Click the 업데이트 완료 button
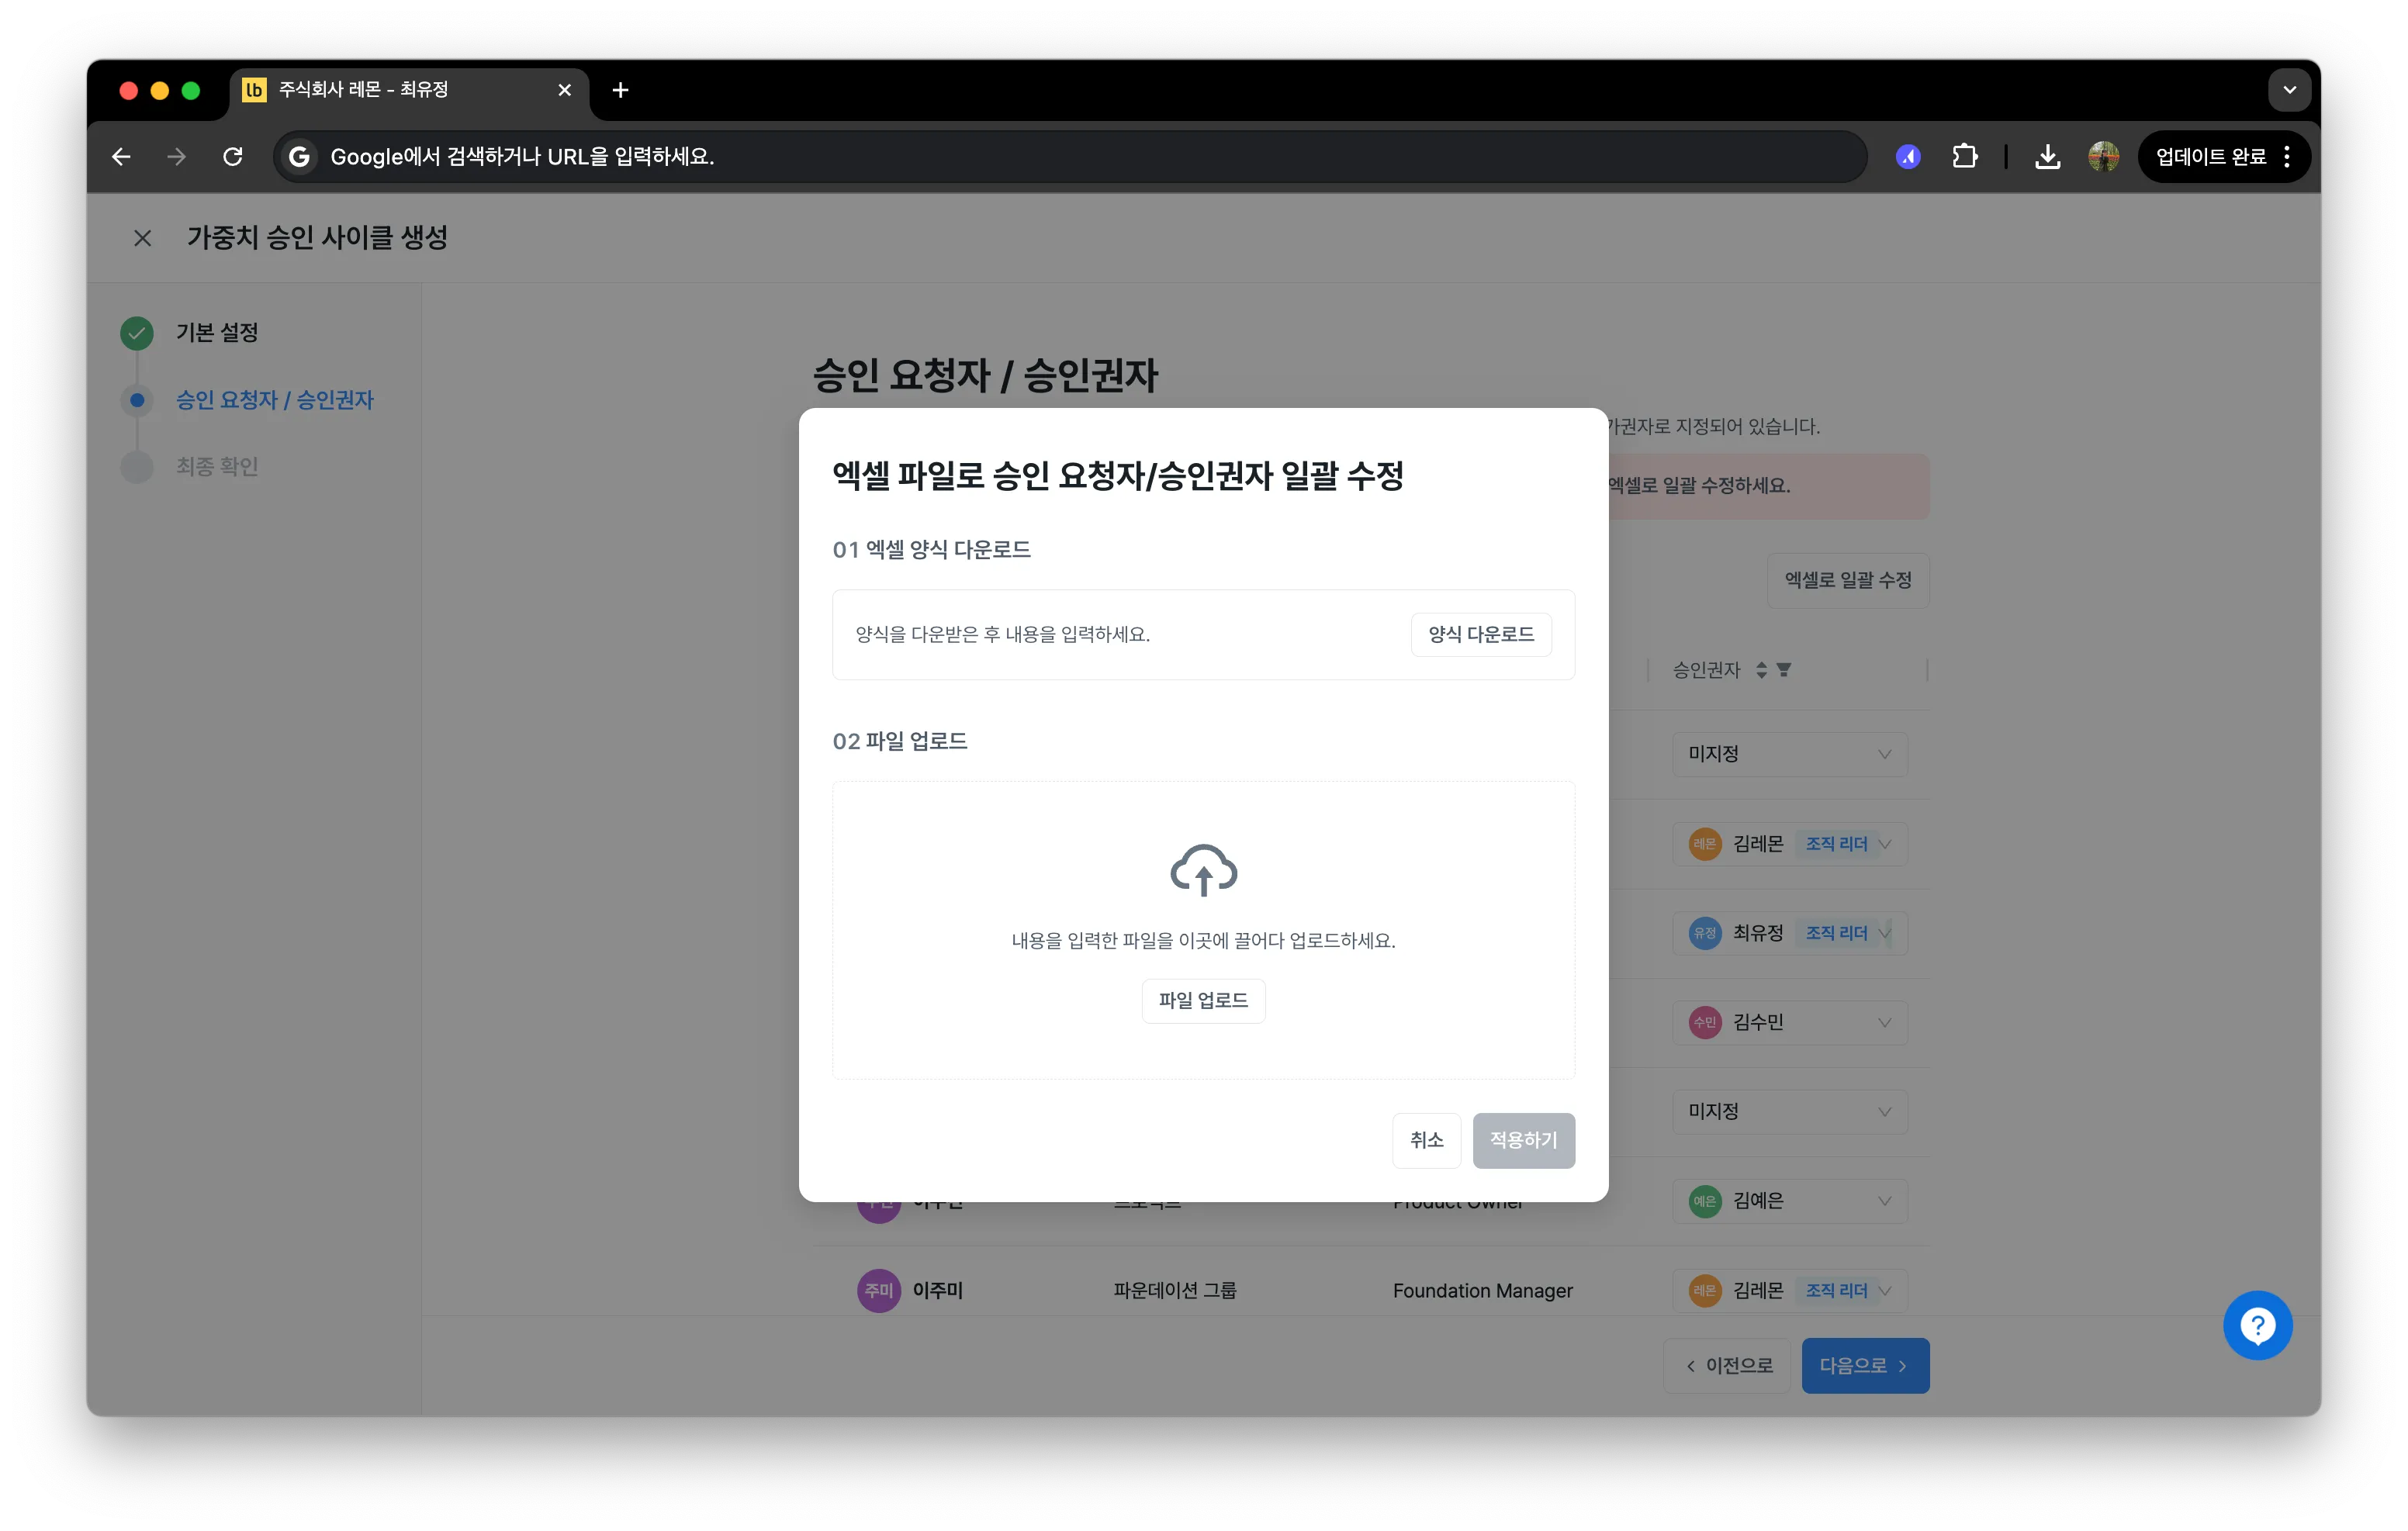Viewport: 2408px width, 1531px height. tap(2210, 156)
